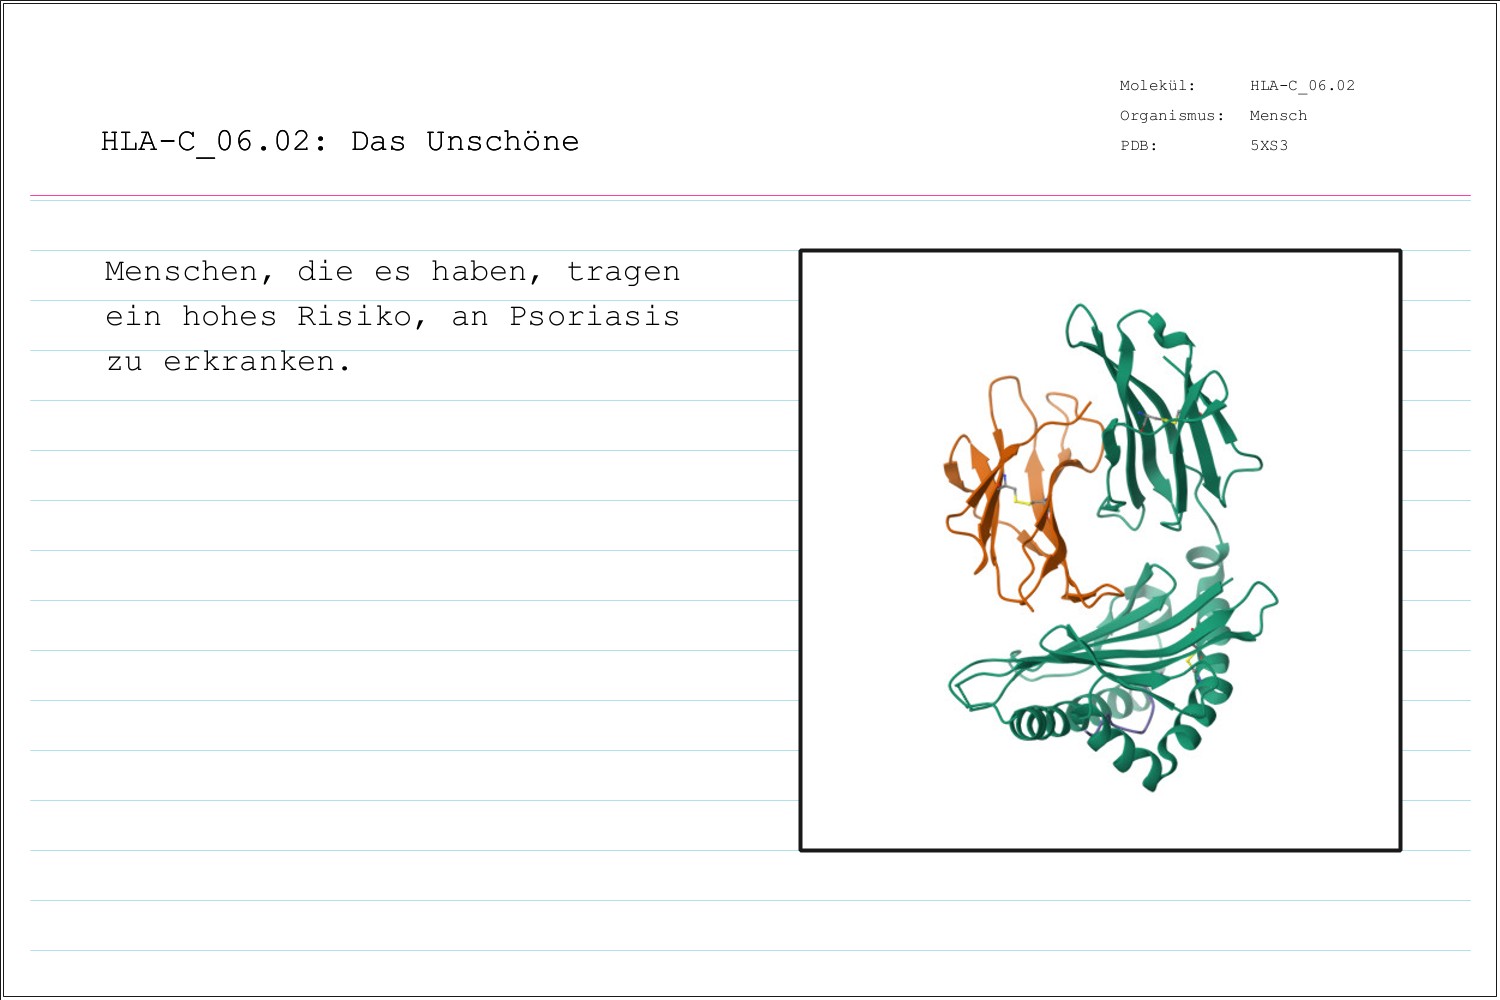Click the word "Psoriasis" in body text

coord(594,317)
